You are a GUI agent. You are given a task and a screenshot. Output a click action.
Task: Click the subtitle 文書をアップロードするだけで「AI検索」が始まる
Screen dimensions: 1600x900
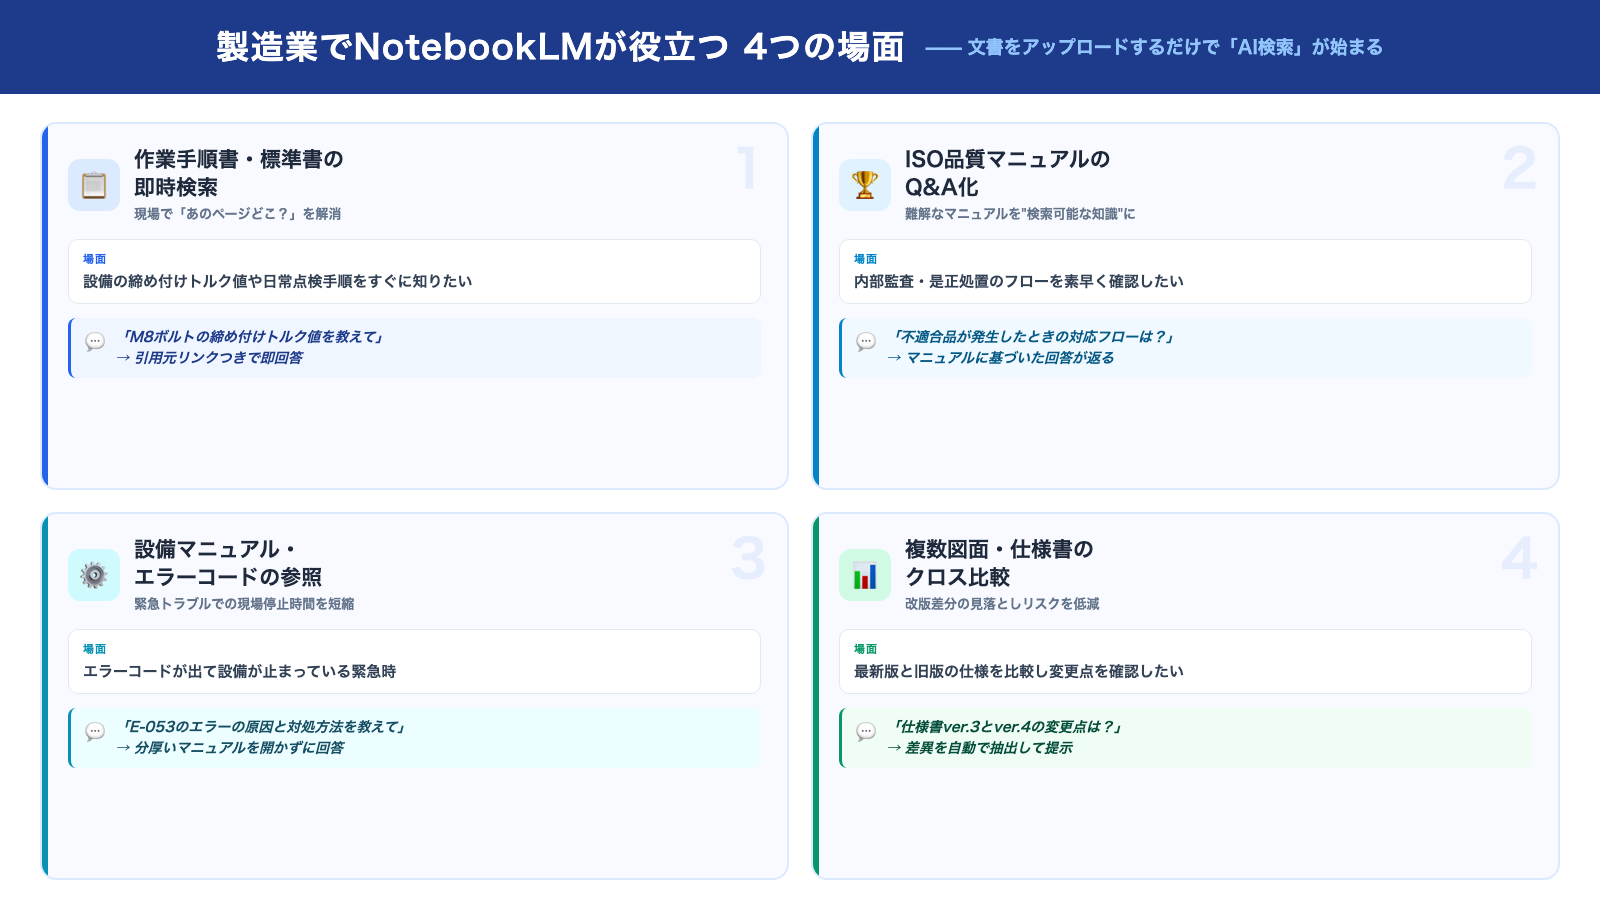1175,47
